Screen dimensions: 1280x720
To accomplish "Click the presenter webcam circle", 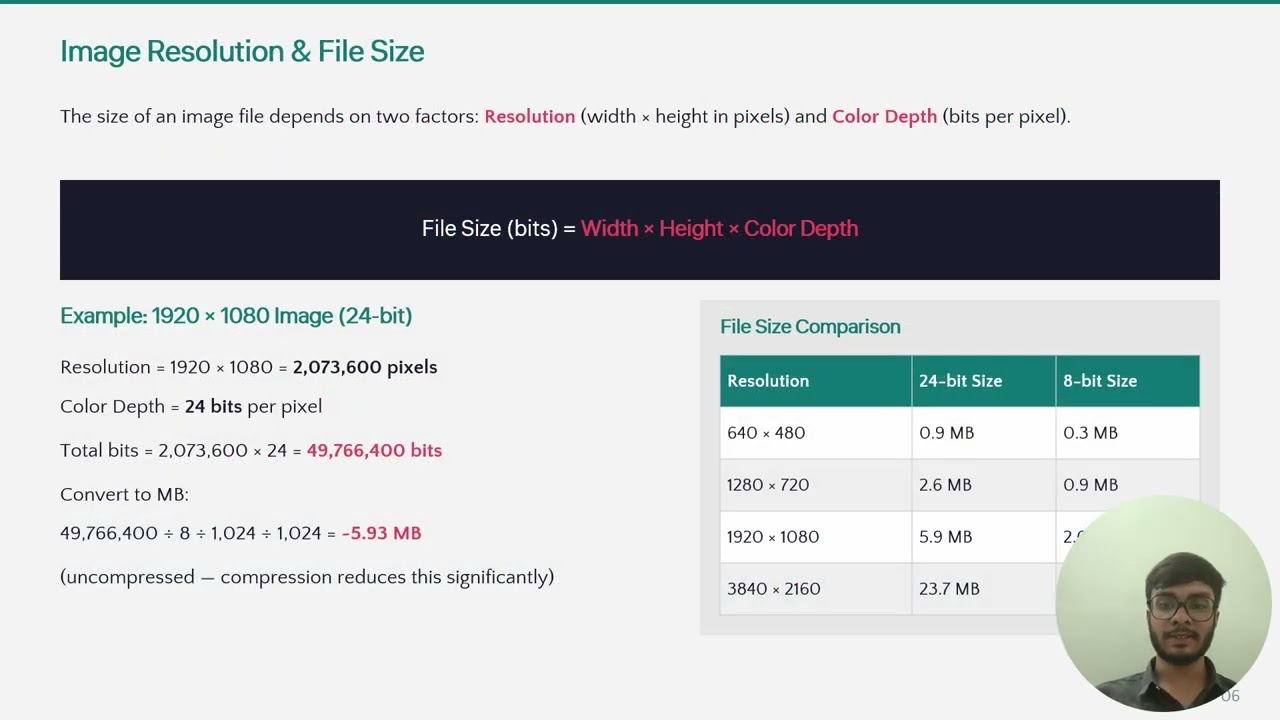I will (1164, 604).
